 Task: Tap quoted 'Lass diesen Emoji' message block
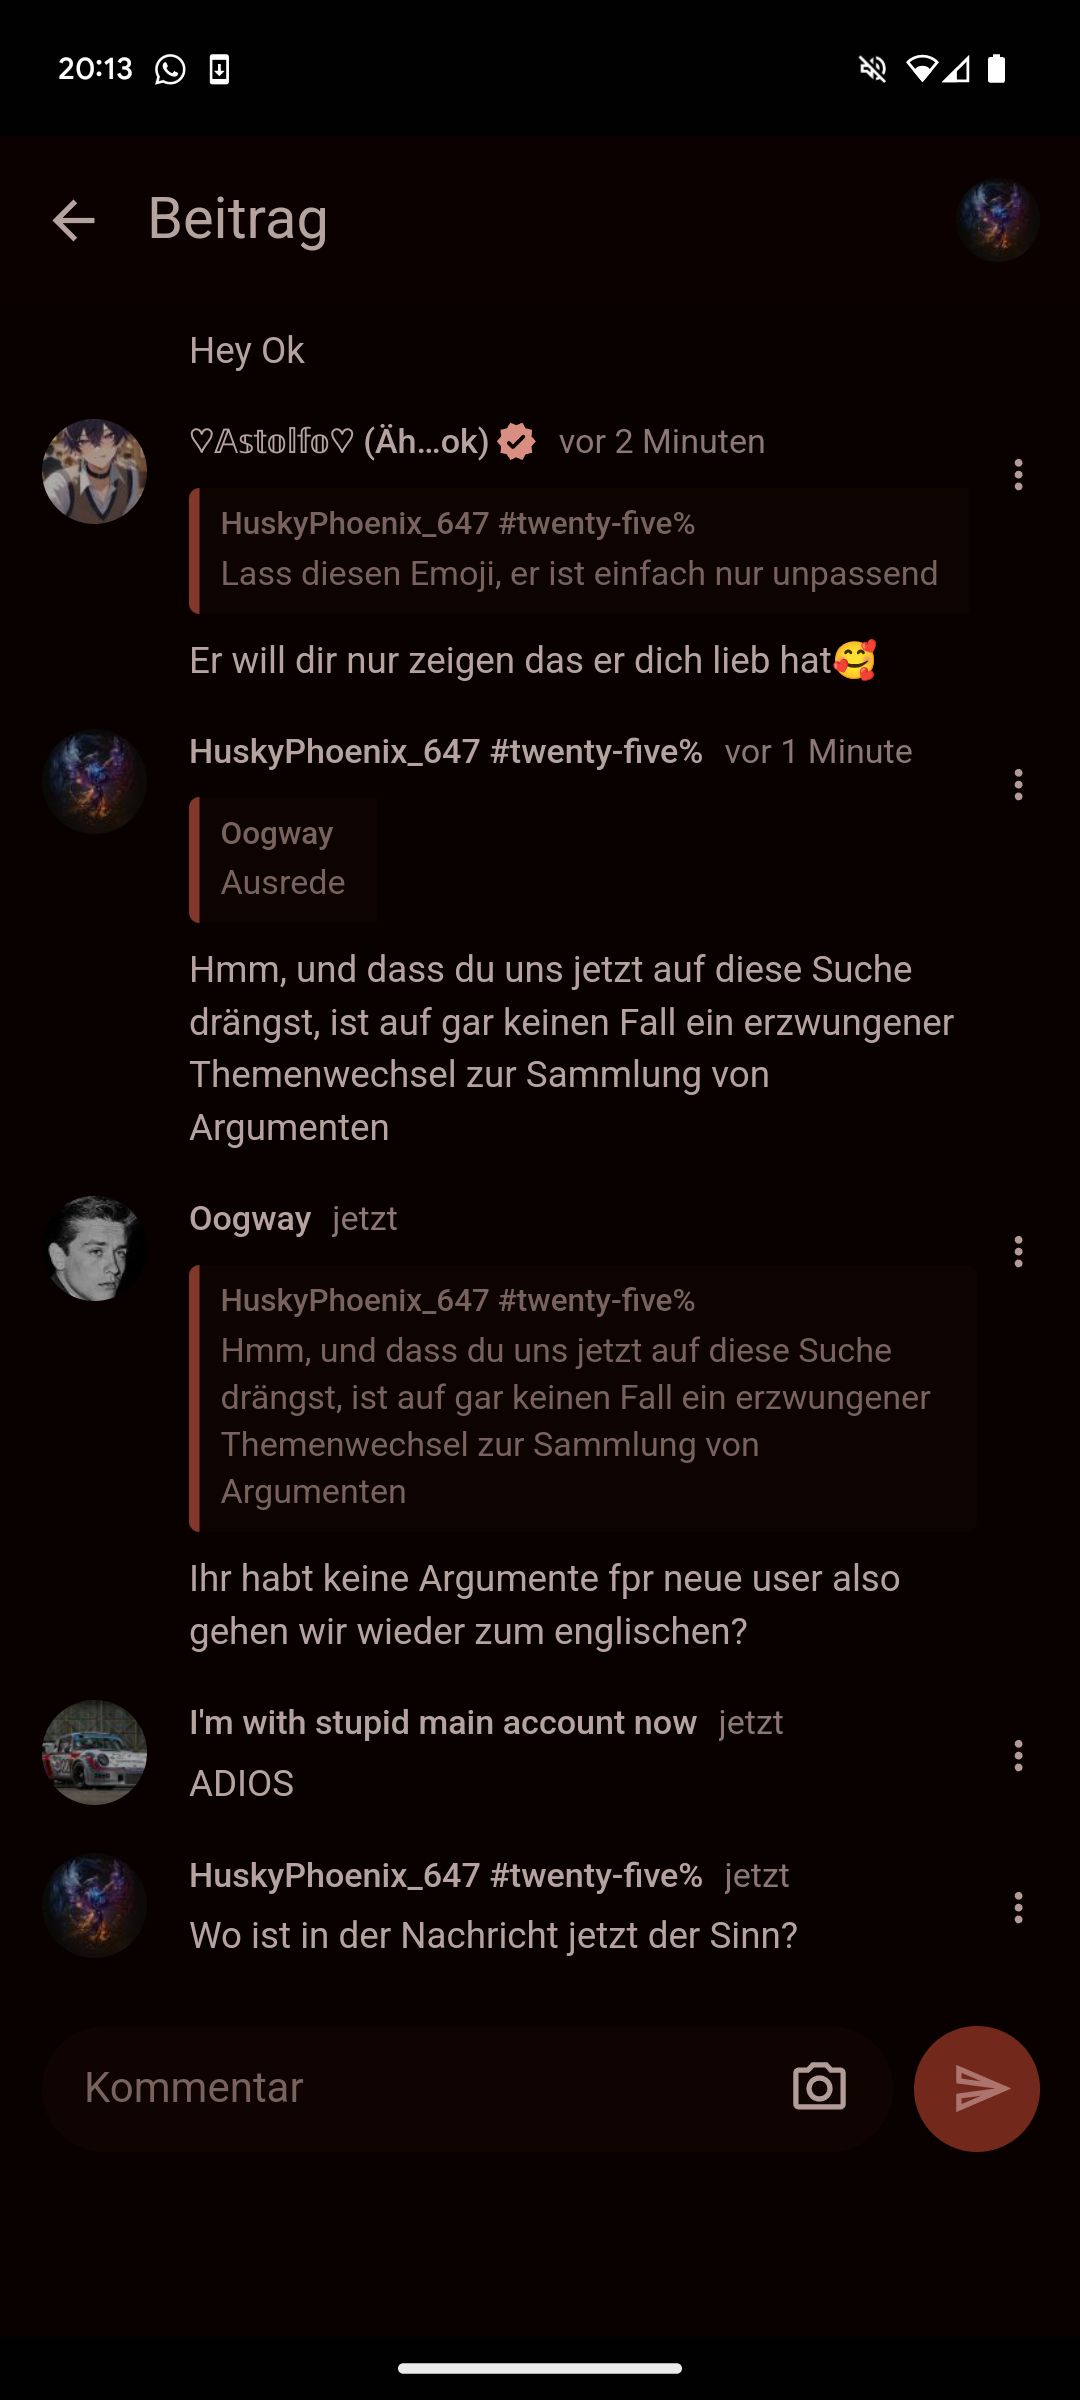coord(580,550)
